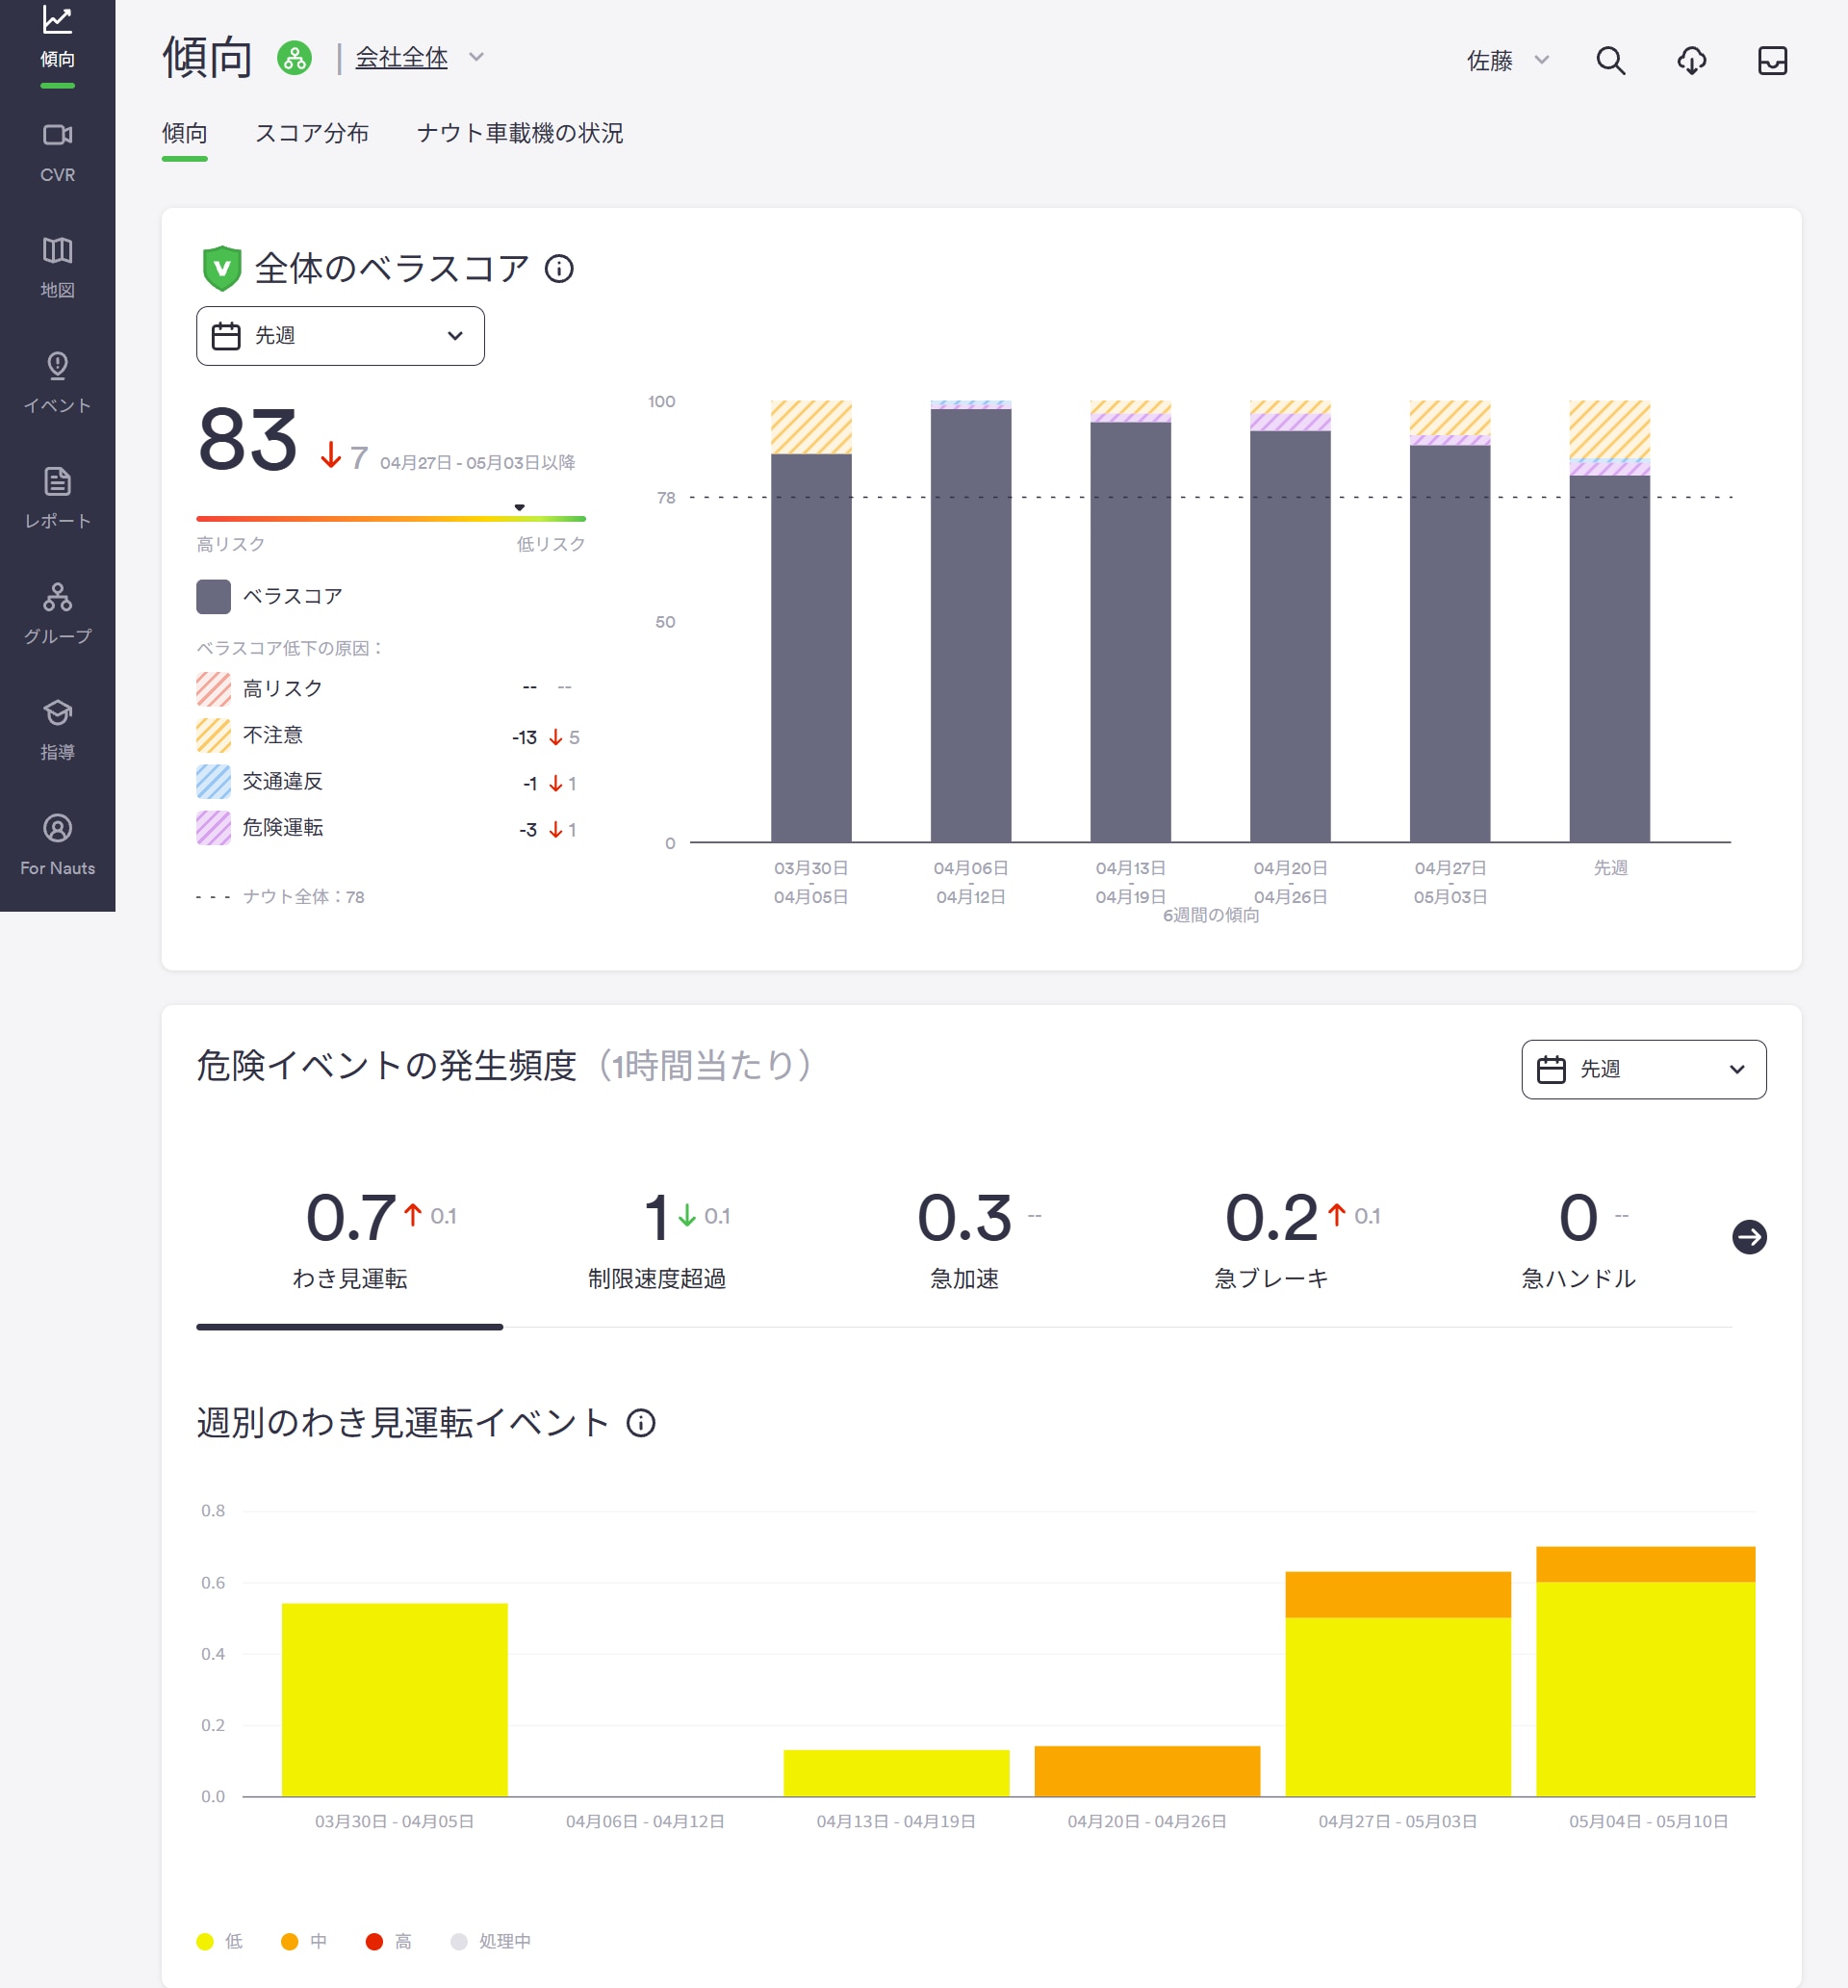Click the 危険運転 purple striped swatch
The height and width of the screenshot is (1988, 1848).
point(213,828)
